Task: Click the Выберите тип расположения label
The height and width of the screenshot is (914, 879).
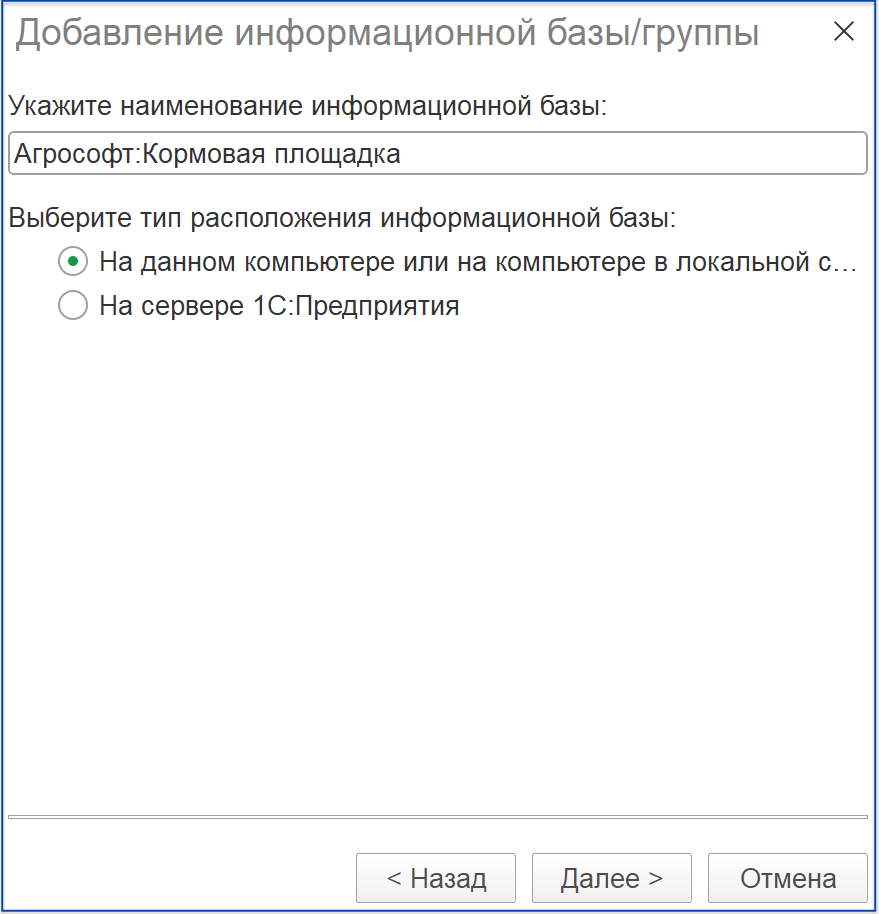Action: [342, 218]
